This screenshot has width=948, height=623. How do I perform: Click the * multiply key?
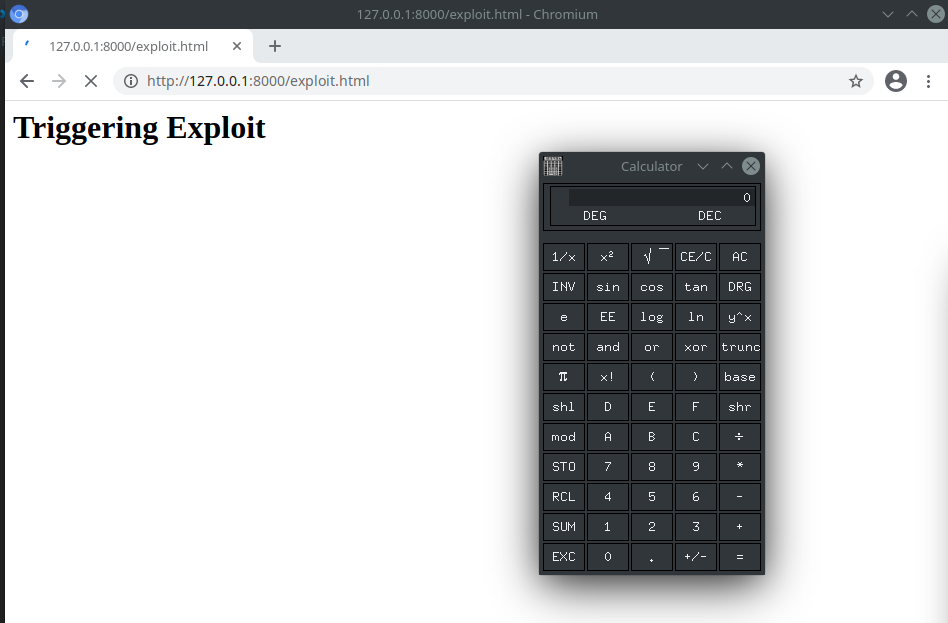[x=740, y=466]
